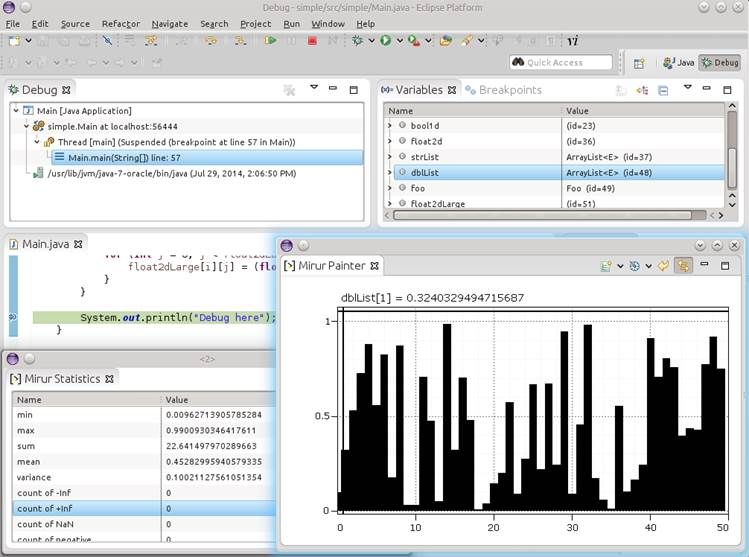749x557 pixels.
Task: Click the breakpoint marker beside the println line
Action: [x=12, y=317]
